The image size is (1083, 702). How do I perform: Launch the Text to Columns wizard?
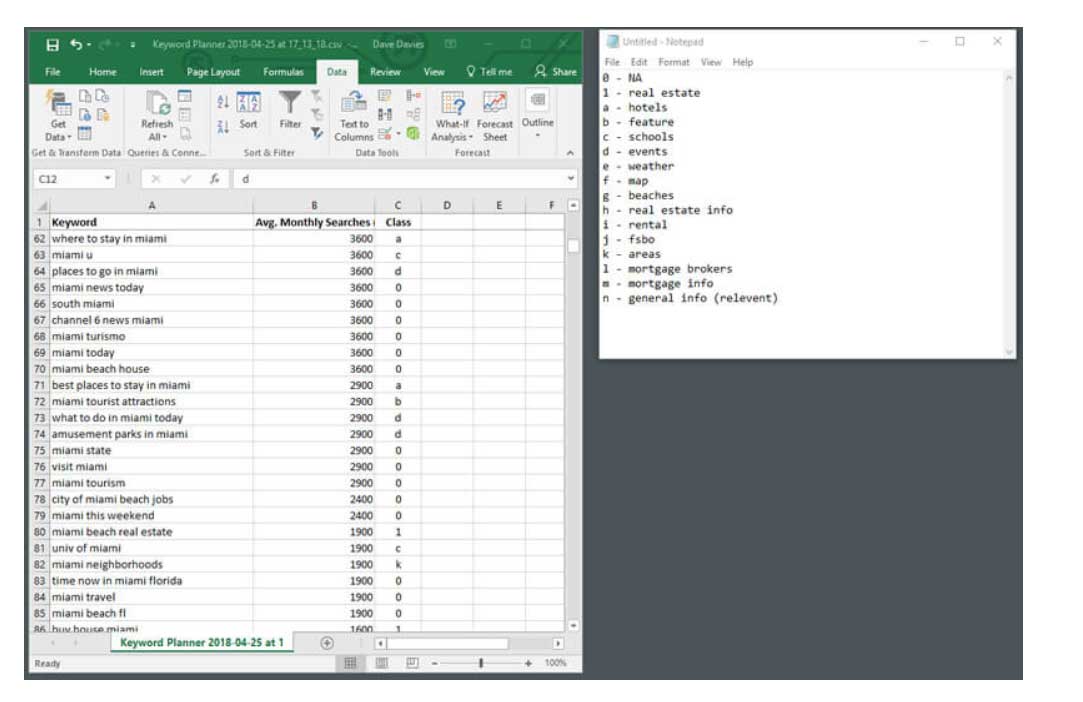click(354, 115)
